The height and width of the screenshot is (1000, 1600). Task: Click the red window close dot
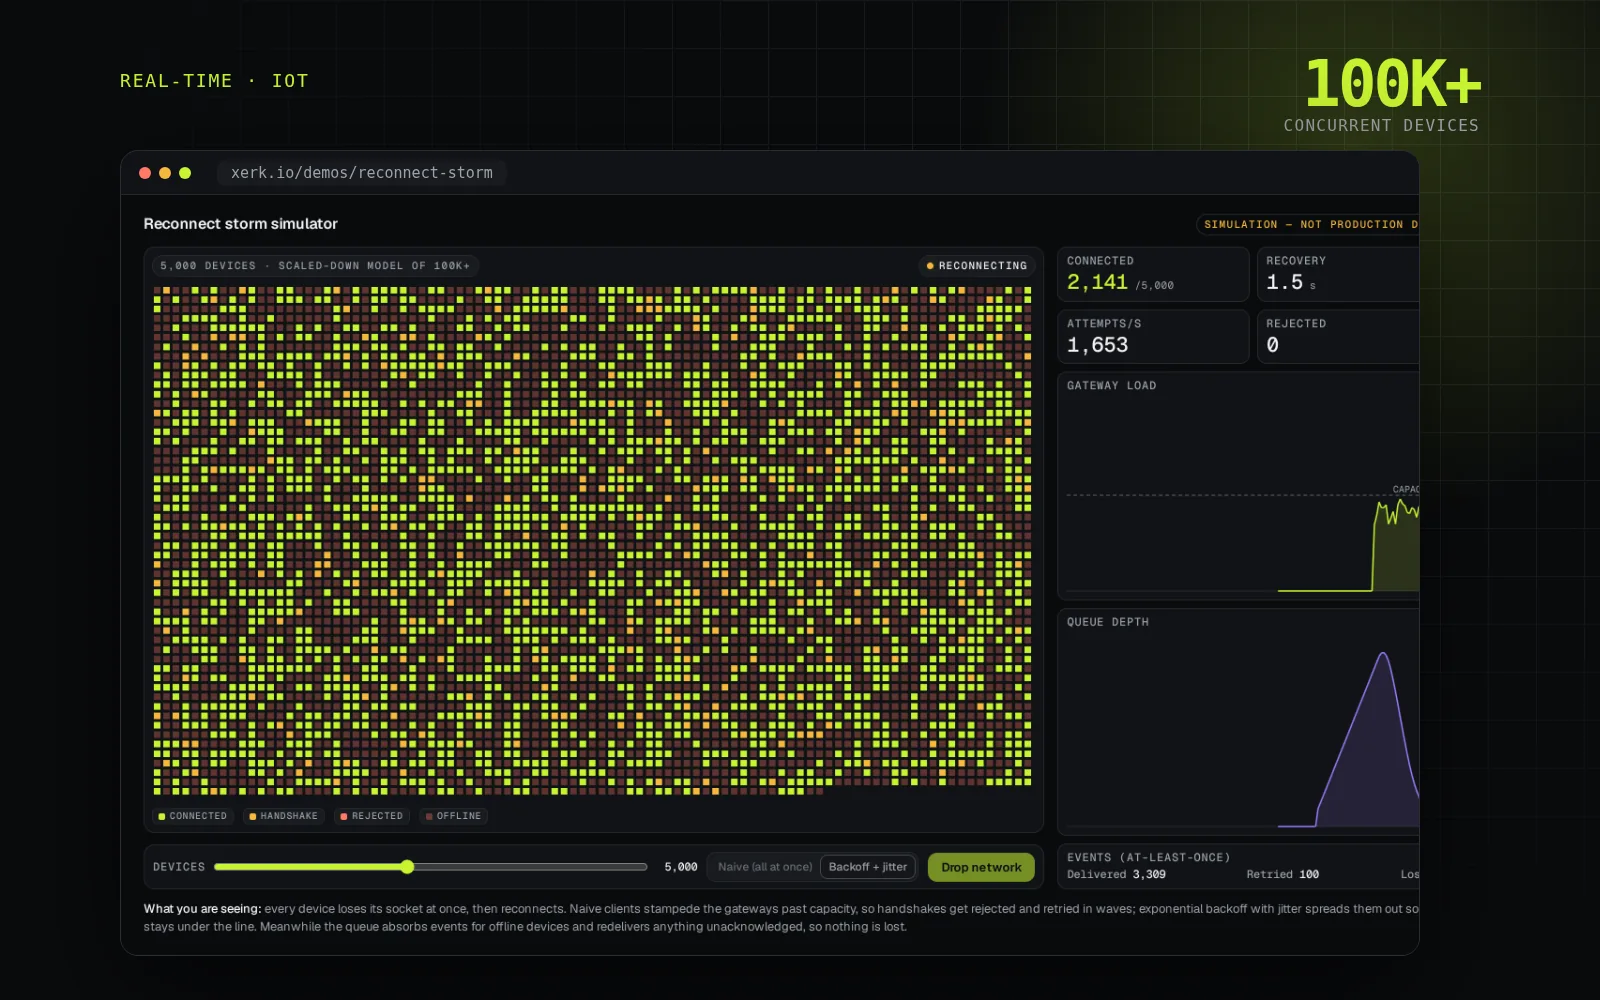pyautogui.click(x=145, y=173)
